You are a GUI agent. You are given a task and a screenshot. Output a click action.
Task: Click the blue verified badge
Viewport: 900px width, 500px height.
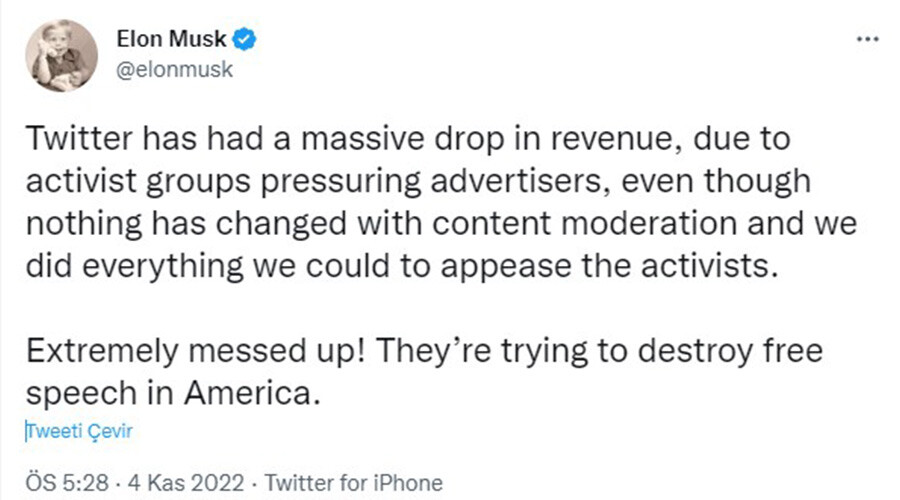pos(244,41)
